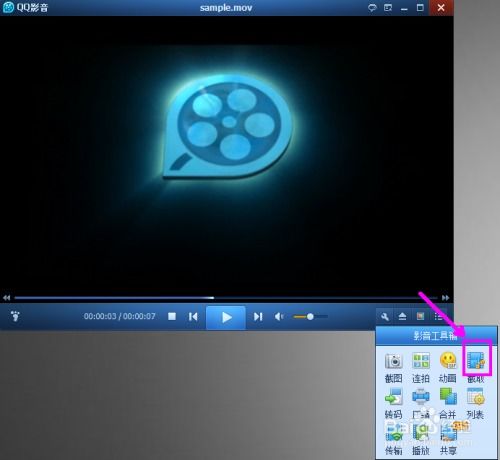Viewport: 500px width, 460px height.
Task: Click the 影音工具箱 panel header
Action: pyautogui.click(x=436, y=336)
